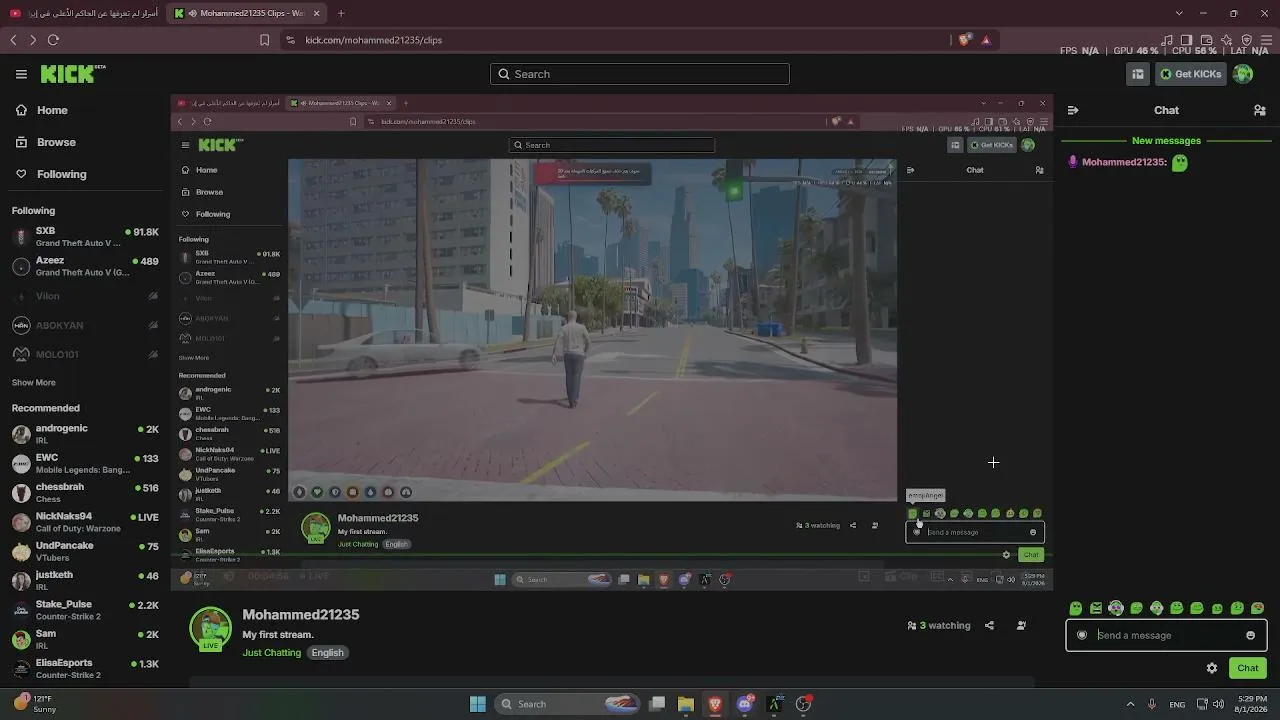Open chat settings gear icon
Image resolution: width=1280 pixels, height=720 pixels.
pyautogui.click(x=1212, y=668)
